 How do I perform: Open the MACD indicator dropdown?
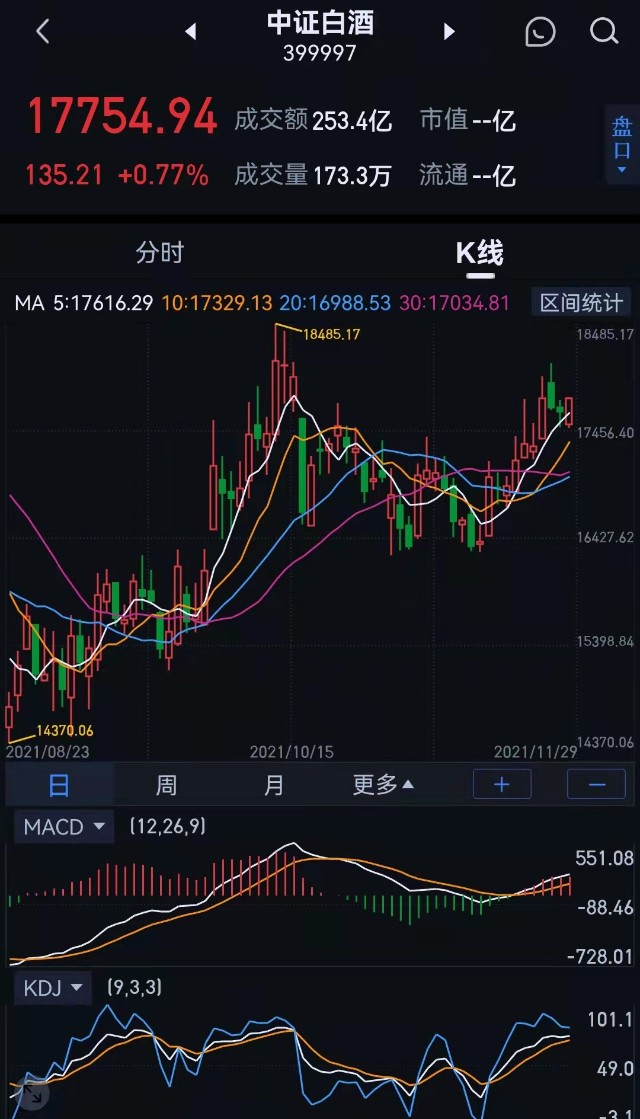[x=64, y=827]
